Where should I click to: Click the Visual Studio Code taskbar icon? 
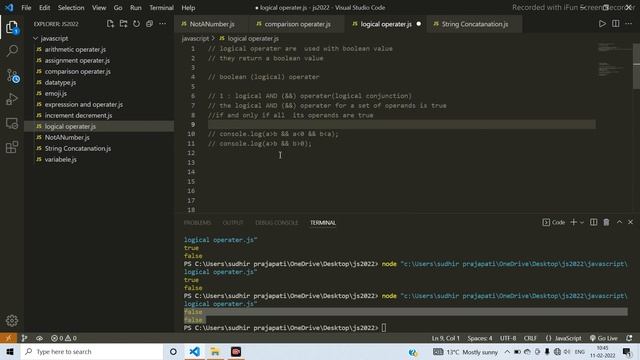click(195, 351)
